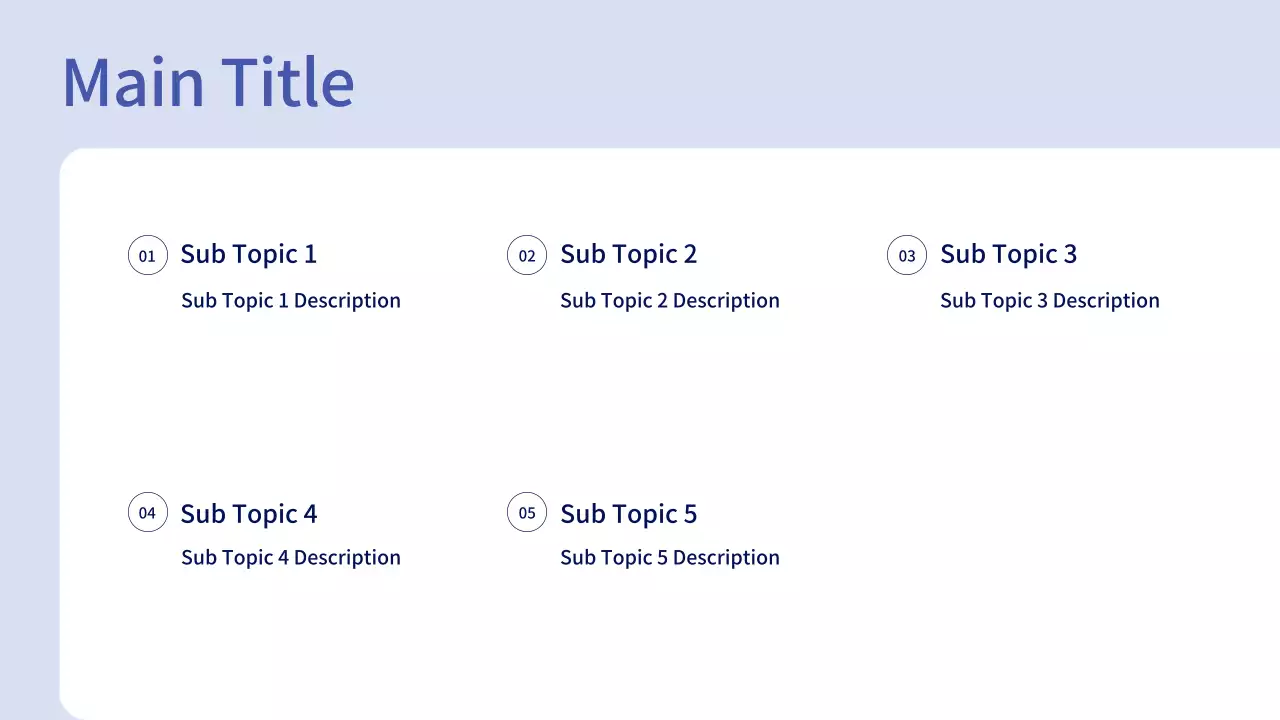Select the 02 numbered circle badge
Screen dimensions: 1280x720
[x=527, y=255]
